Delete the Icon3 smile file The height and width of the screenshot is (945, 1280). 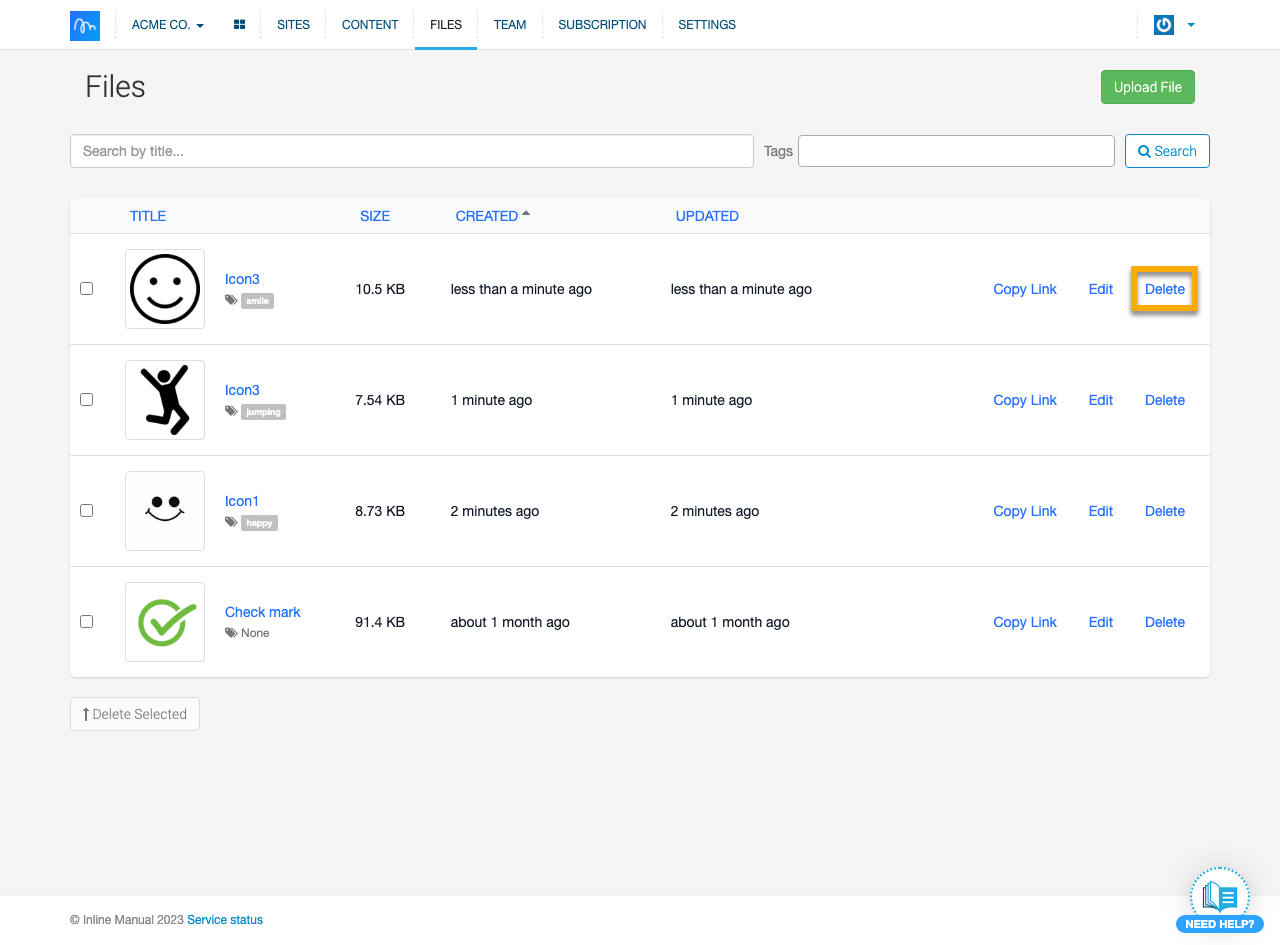point(1164,289)
